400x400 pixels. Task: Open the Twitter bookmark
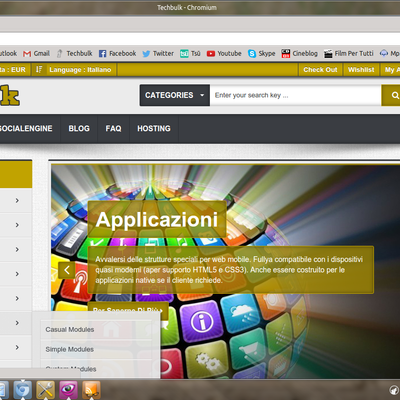158,53
